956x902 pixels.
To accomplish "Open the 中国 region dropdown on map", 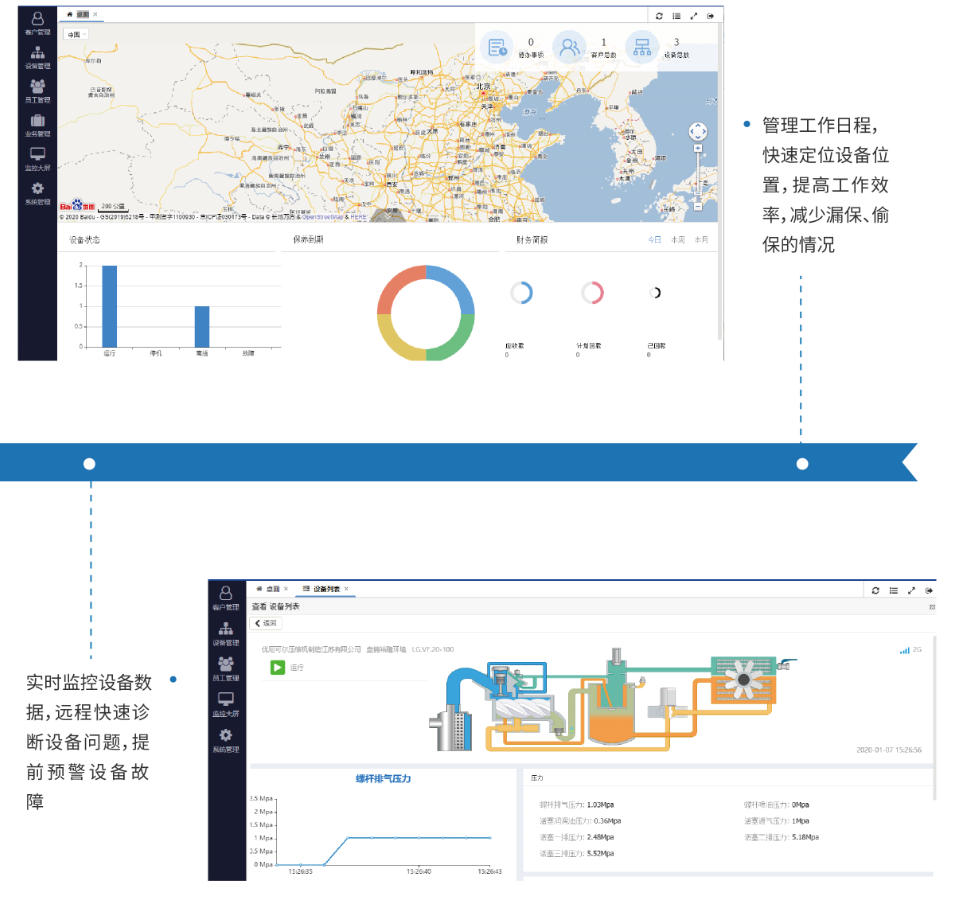I will pyautogui.click(x=76, y=34).
